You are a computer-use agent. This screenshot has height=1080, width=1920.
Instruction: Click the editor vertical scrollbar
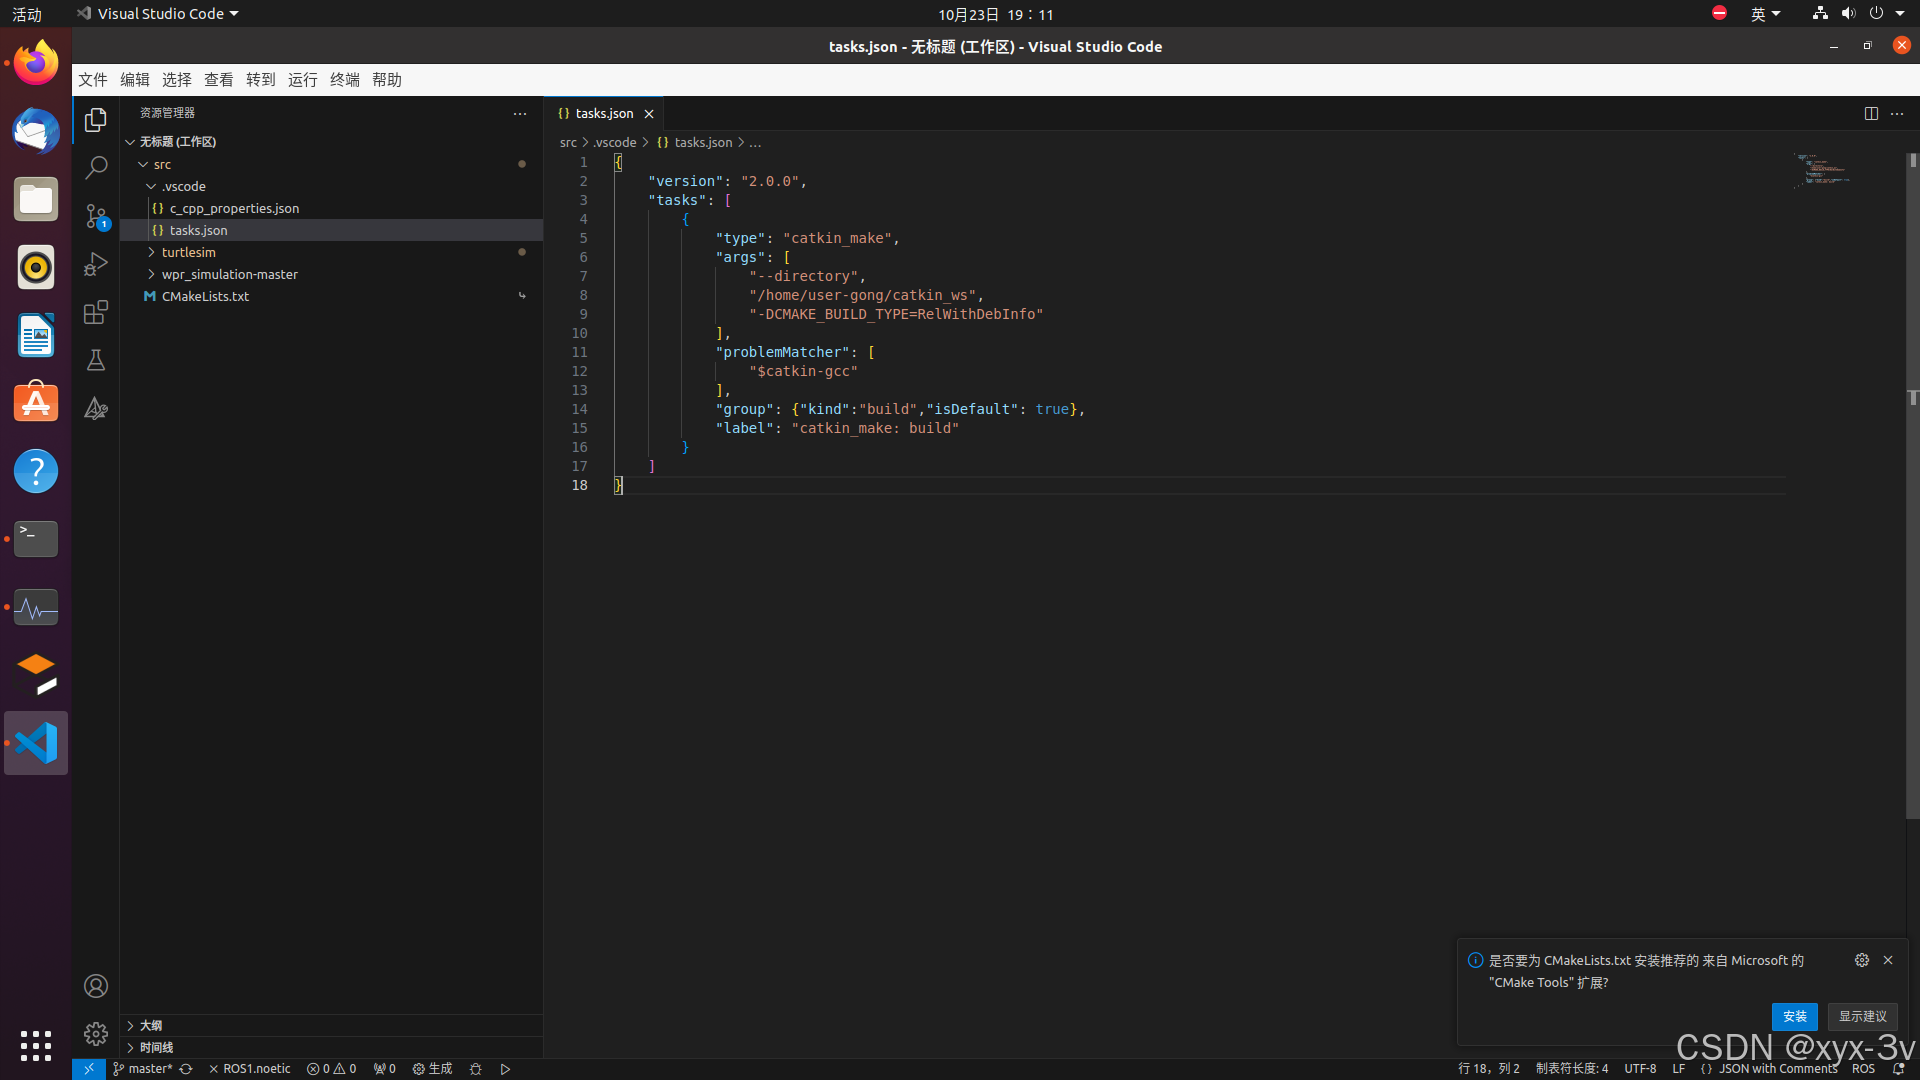(x=1912, y=485)
